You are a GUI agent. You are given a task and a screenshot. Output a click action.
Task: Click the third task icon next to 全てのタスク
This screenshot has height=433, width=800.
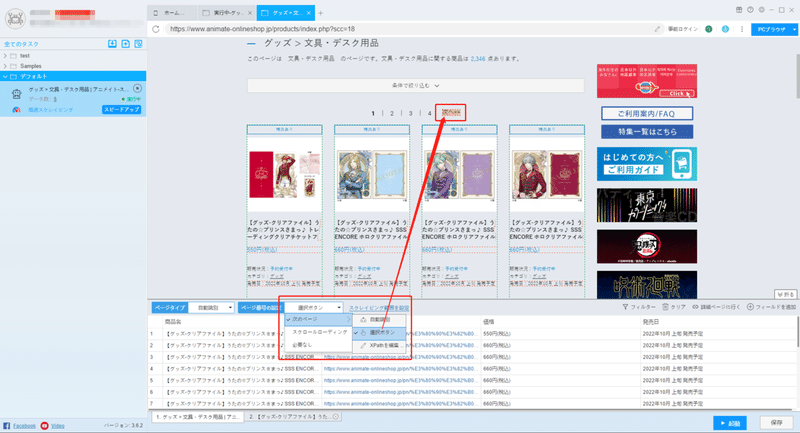click(x=138, y=44)
